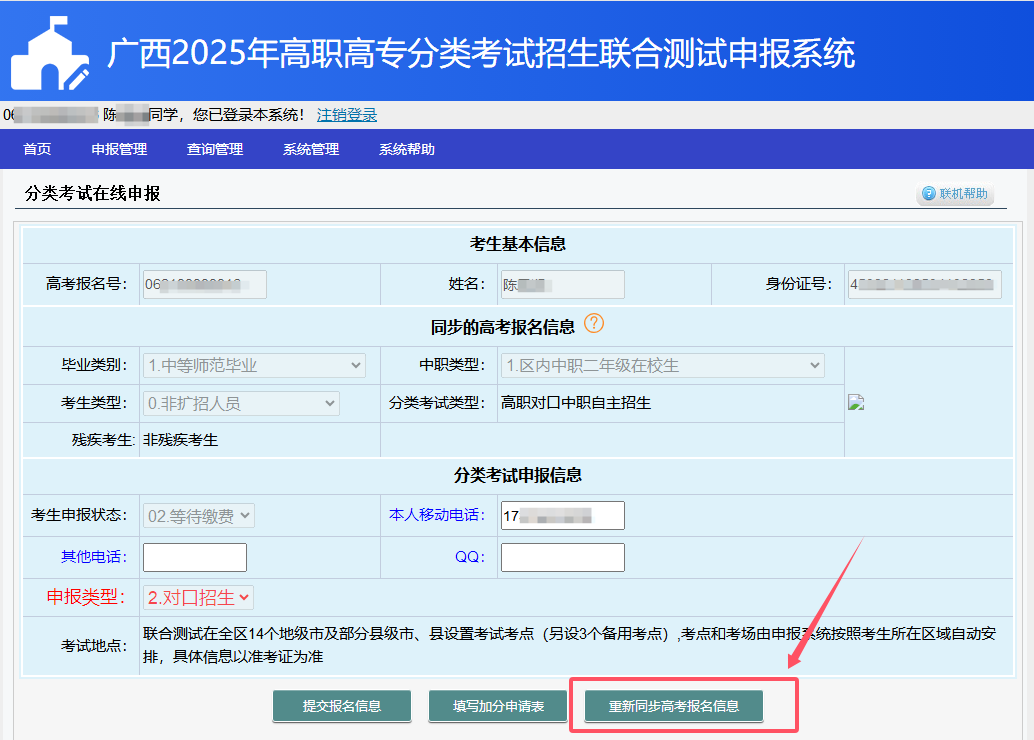Click 重新同步高考报名信息 button
This screenshot has height=740, width=1034.
(674, 706)
